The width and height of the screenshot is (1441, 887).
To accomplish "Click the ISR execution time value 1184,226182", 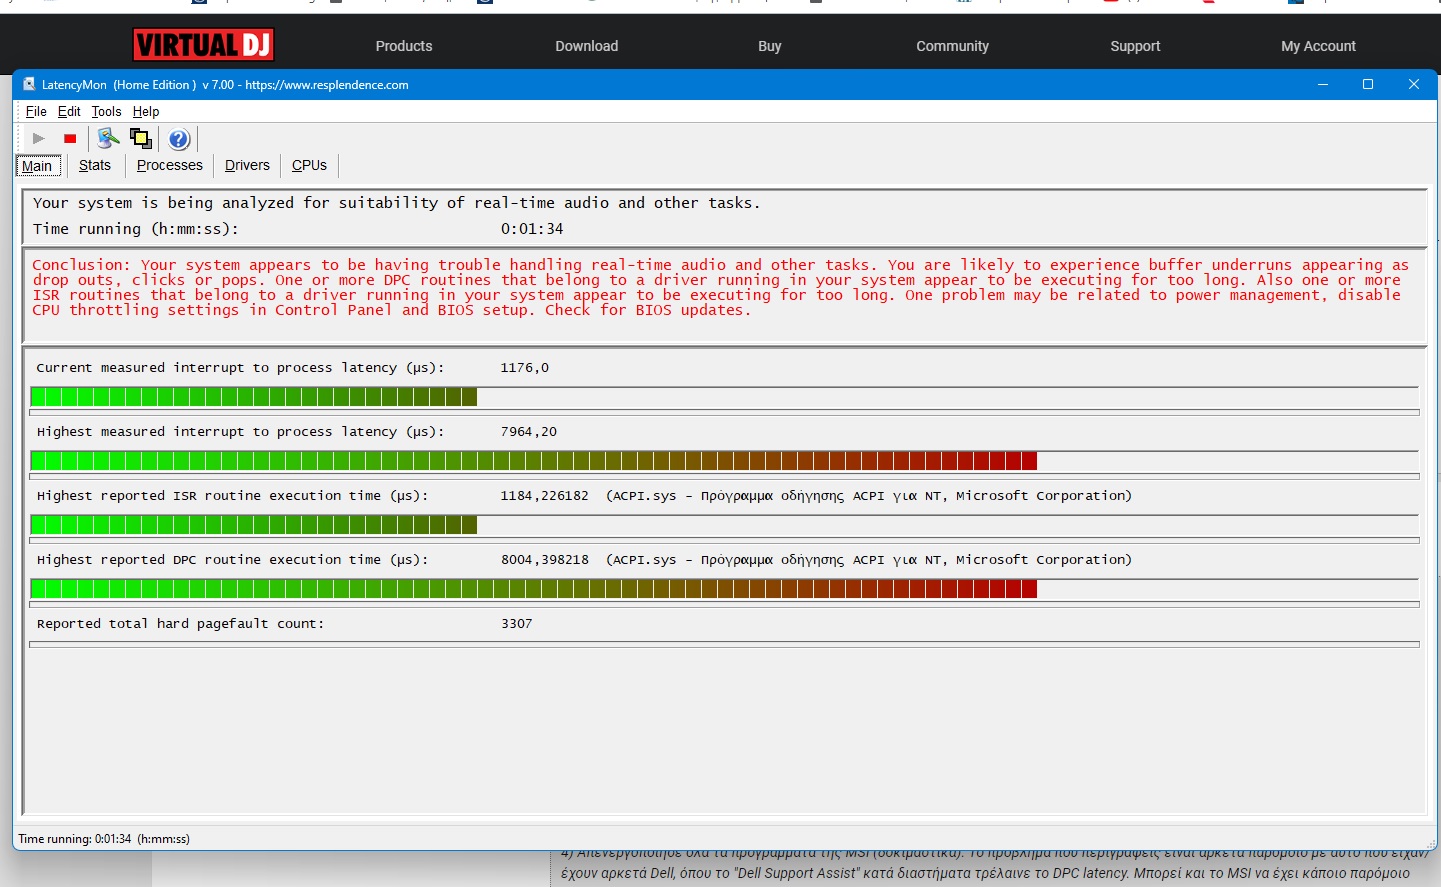I will [545, 496].
